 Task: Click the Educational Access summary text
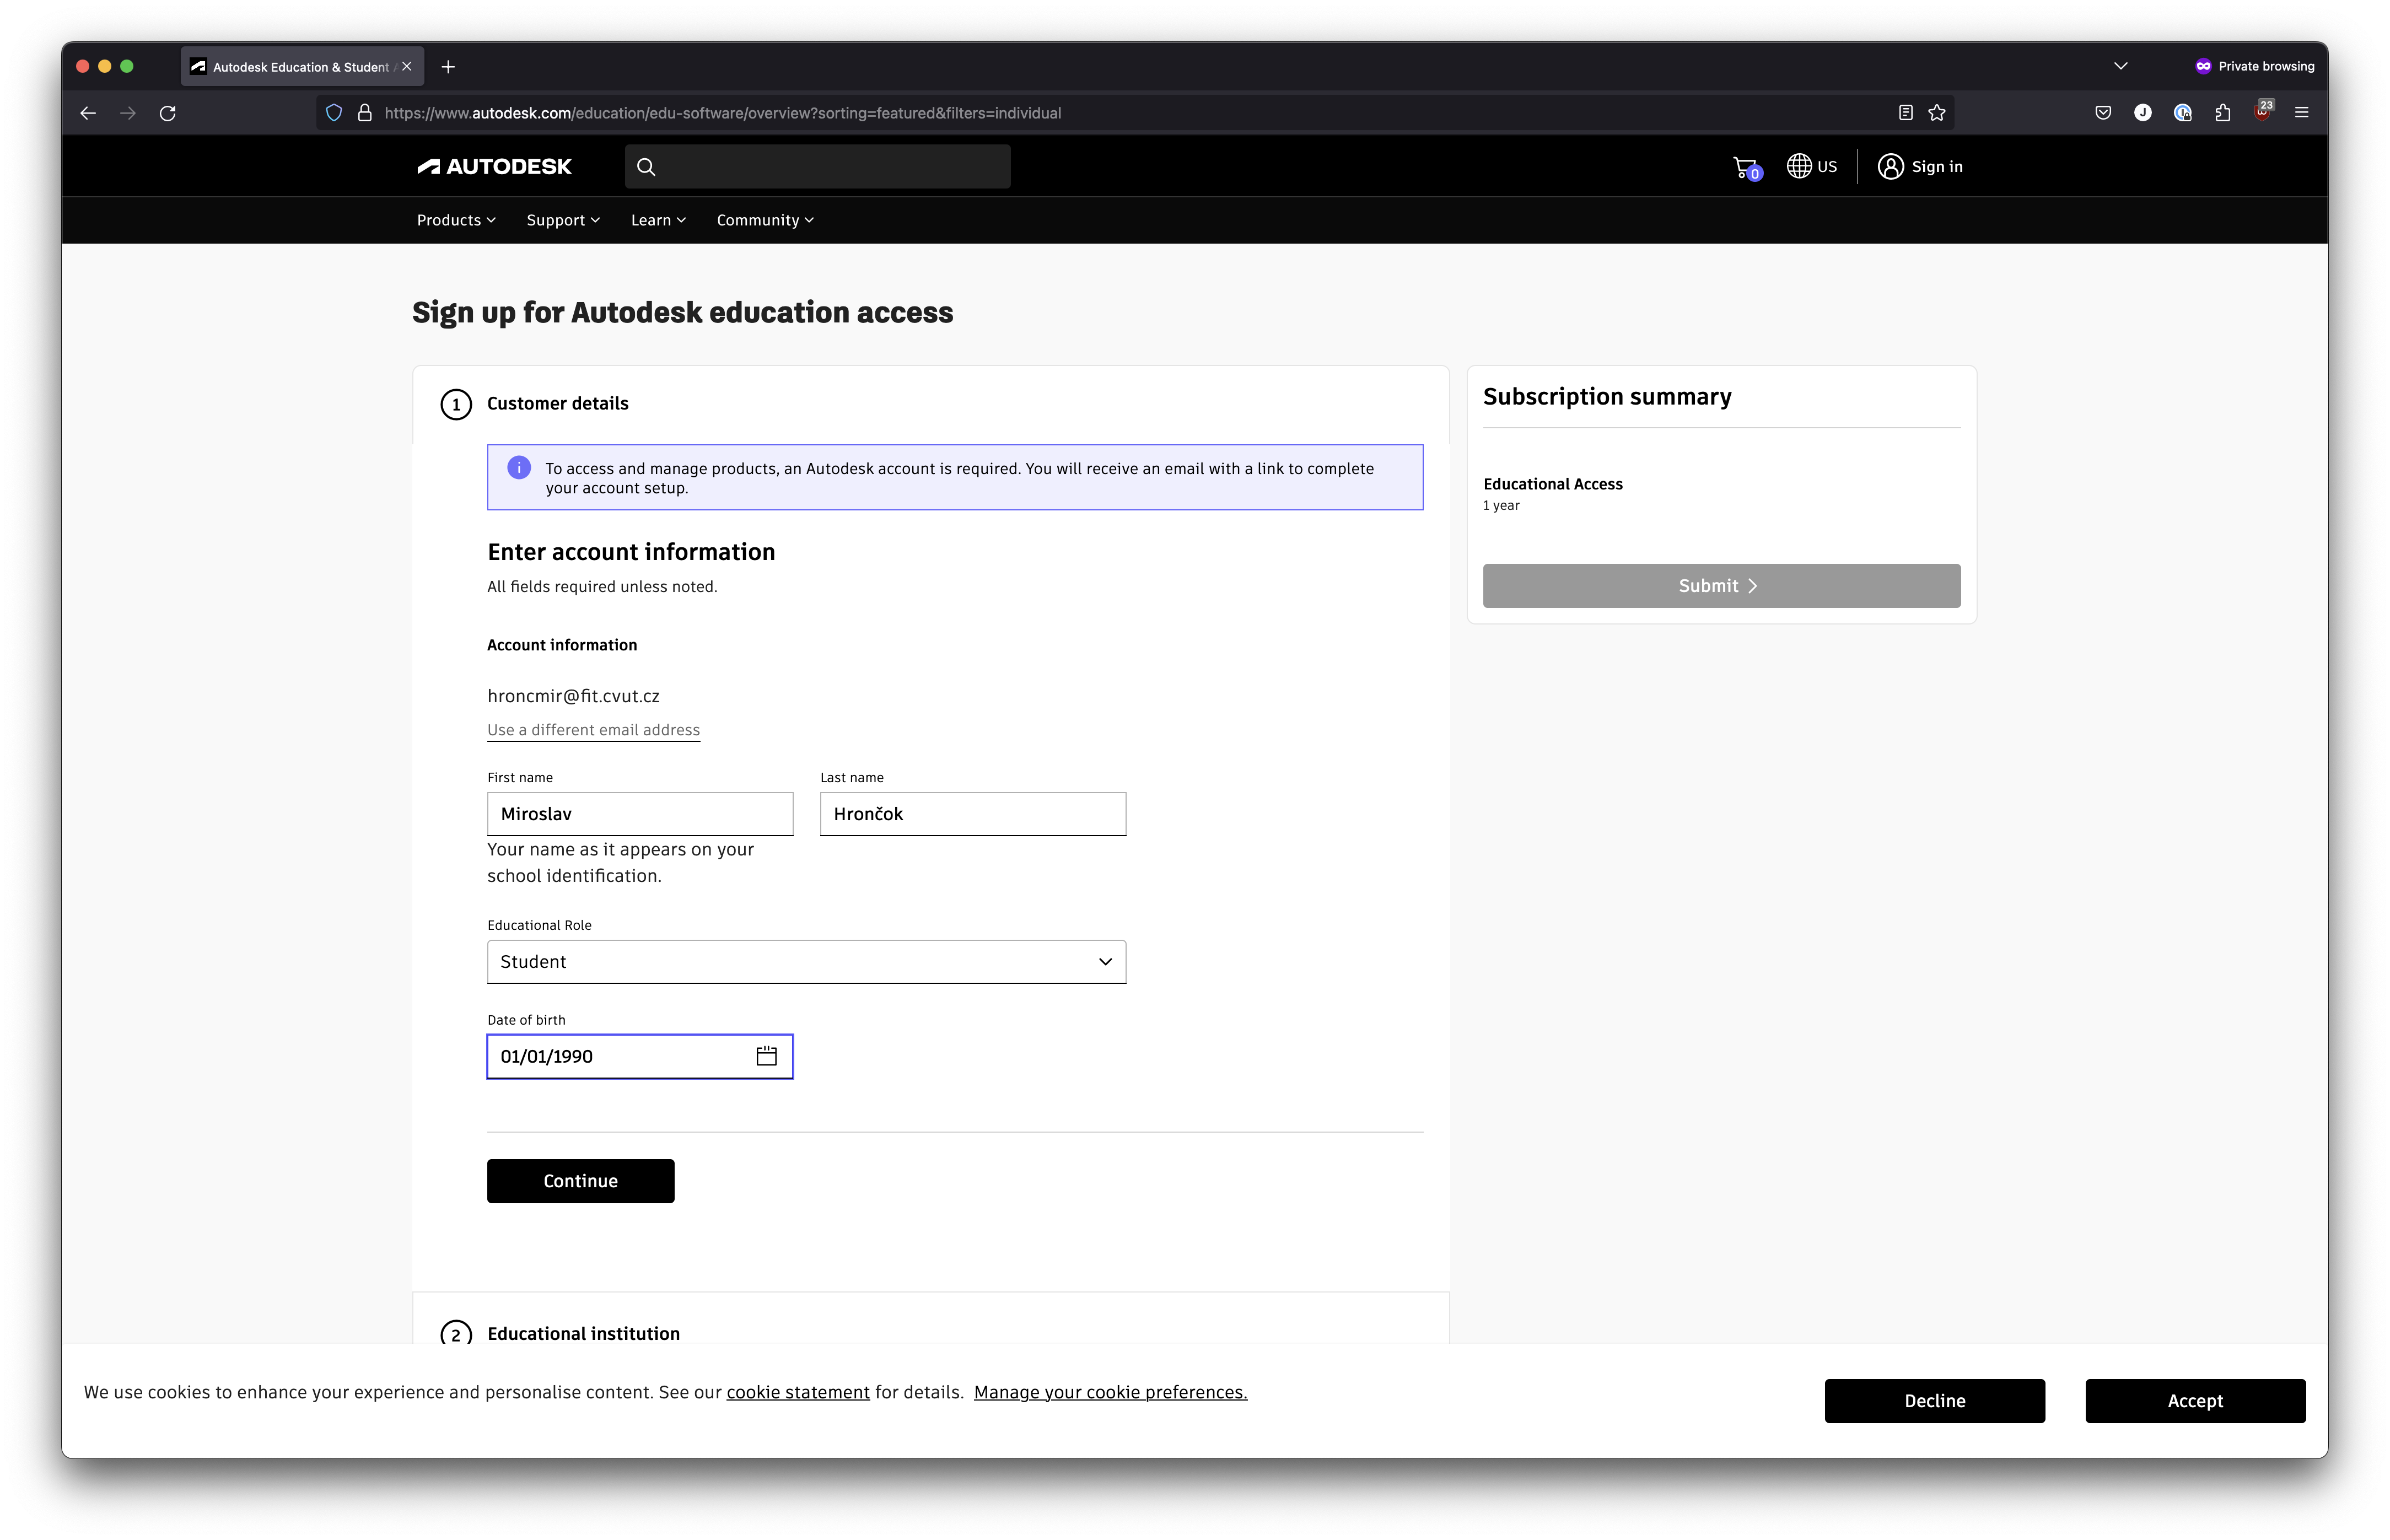(1553, 484)
